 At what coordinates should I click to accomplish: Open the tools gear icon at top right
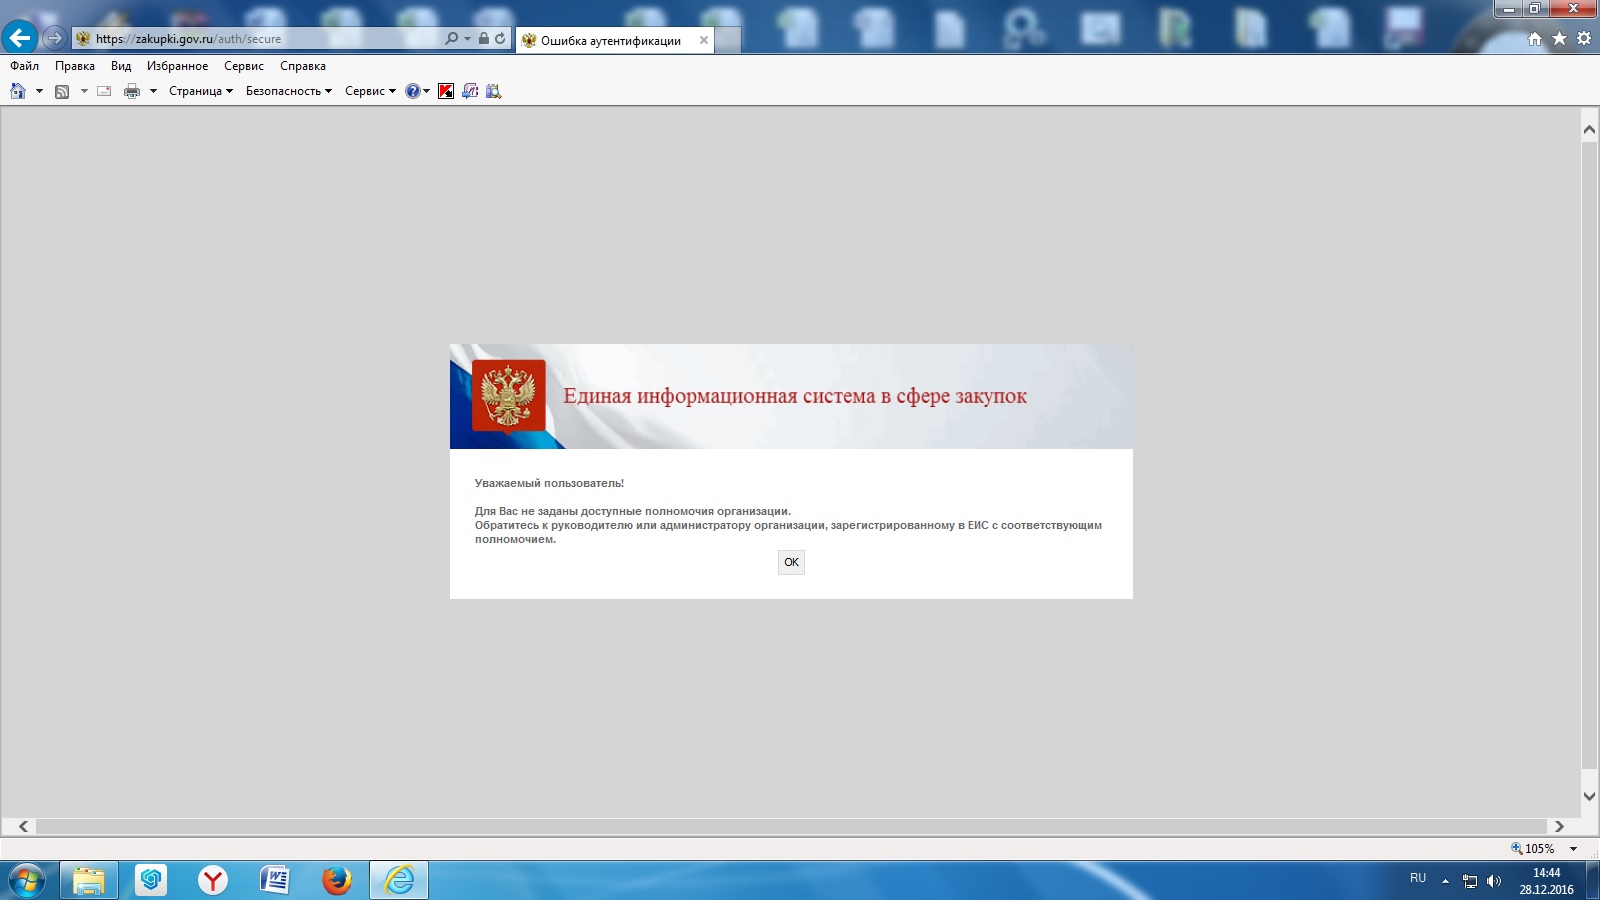point(1584,38)
